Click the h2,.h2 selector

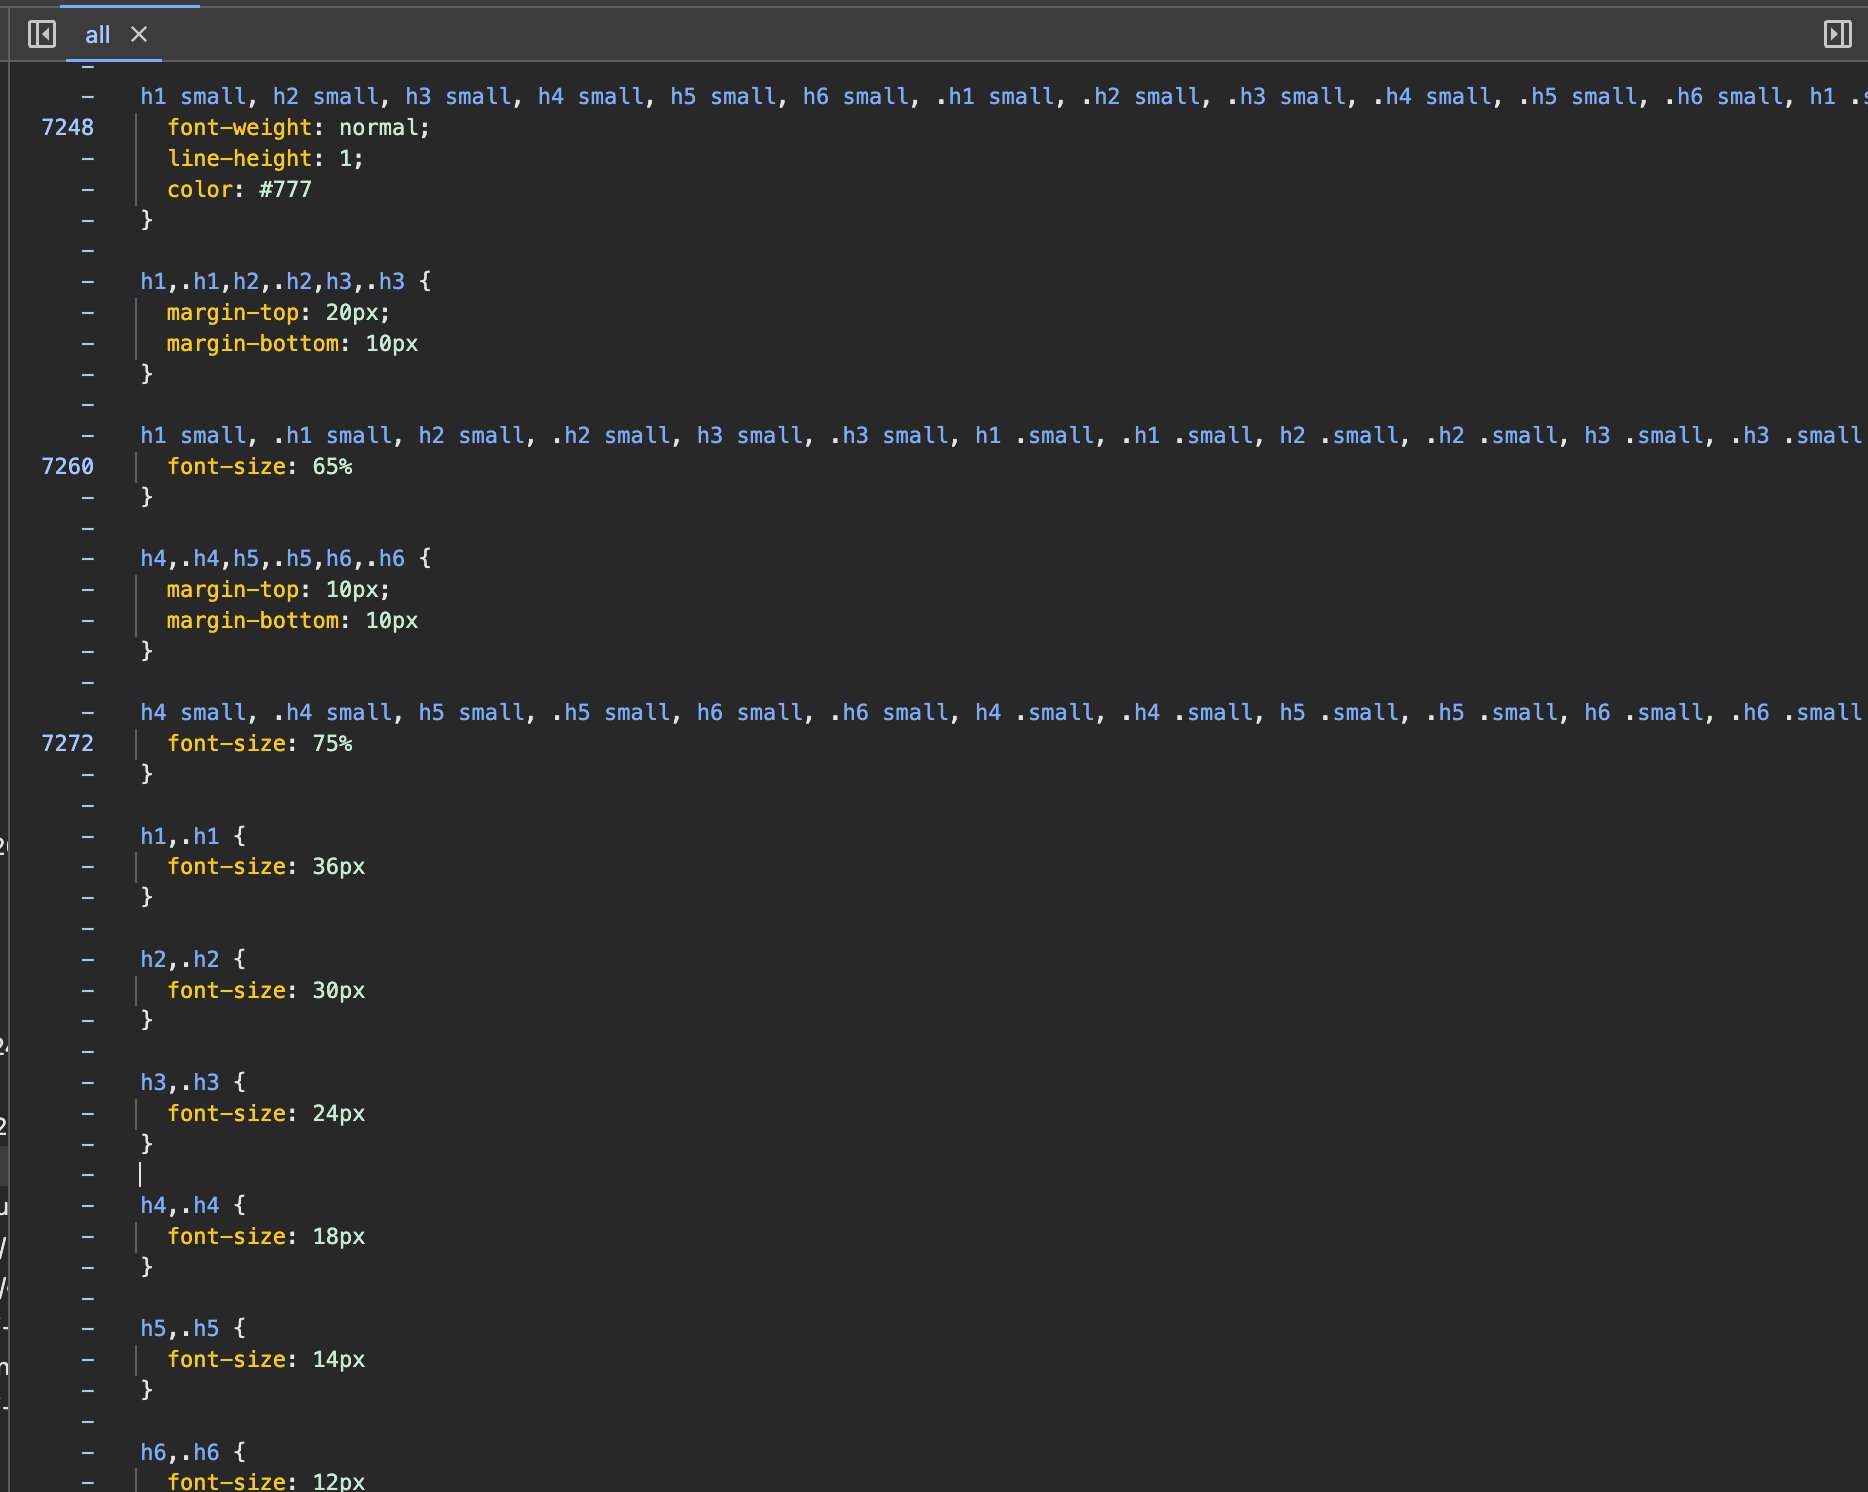179,960
